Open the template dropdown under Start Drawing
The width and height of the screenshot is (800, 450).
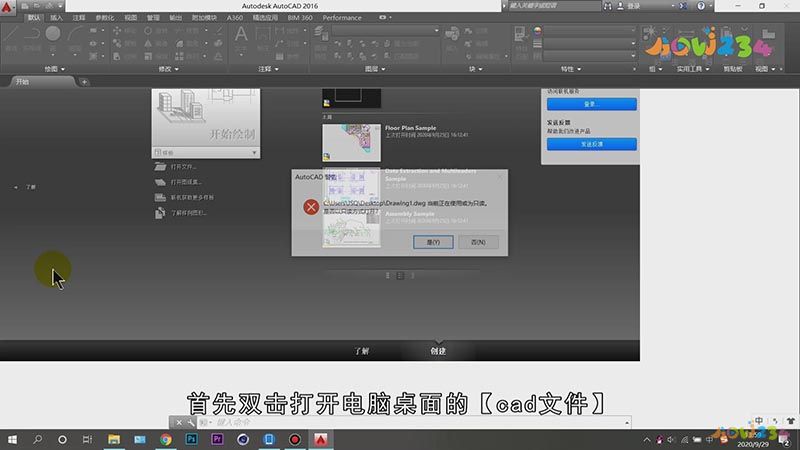[x=206, y=153]
